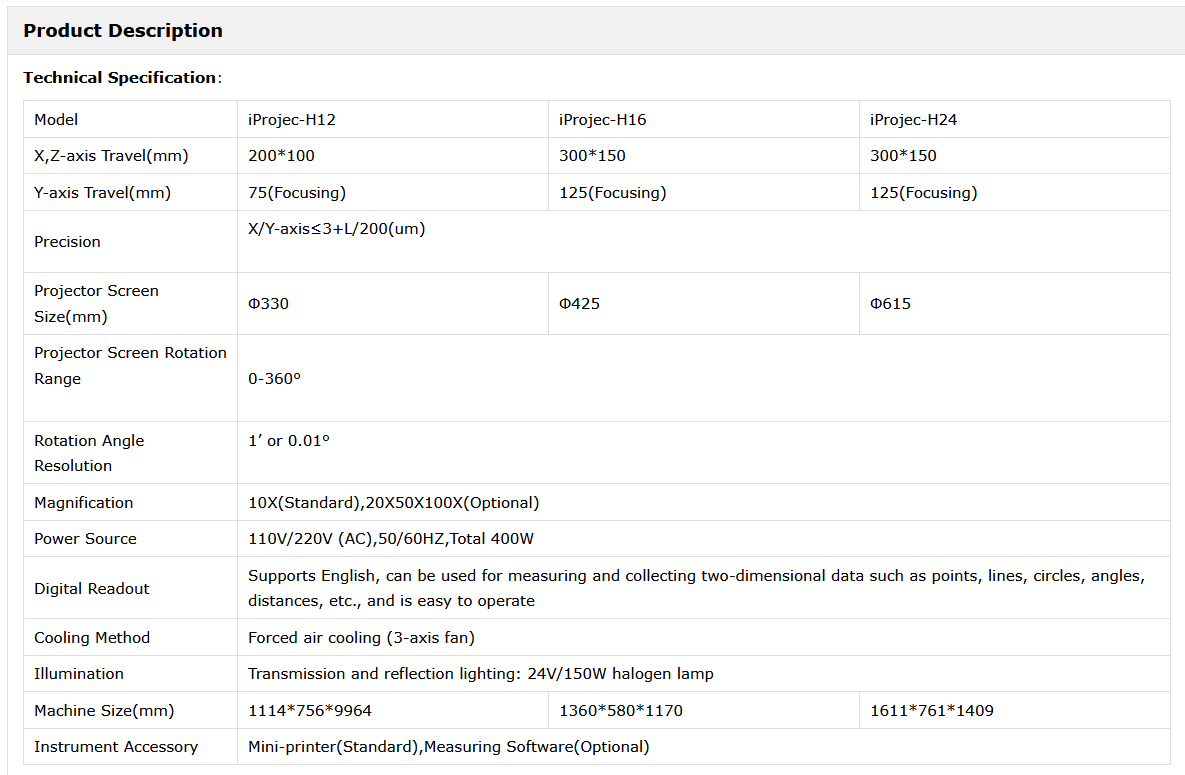Click the Magnification options text
Viewport: 1185px width, 775px height.
tap(394, 503)
